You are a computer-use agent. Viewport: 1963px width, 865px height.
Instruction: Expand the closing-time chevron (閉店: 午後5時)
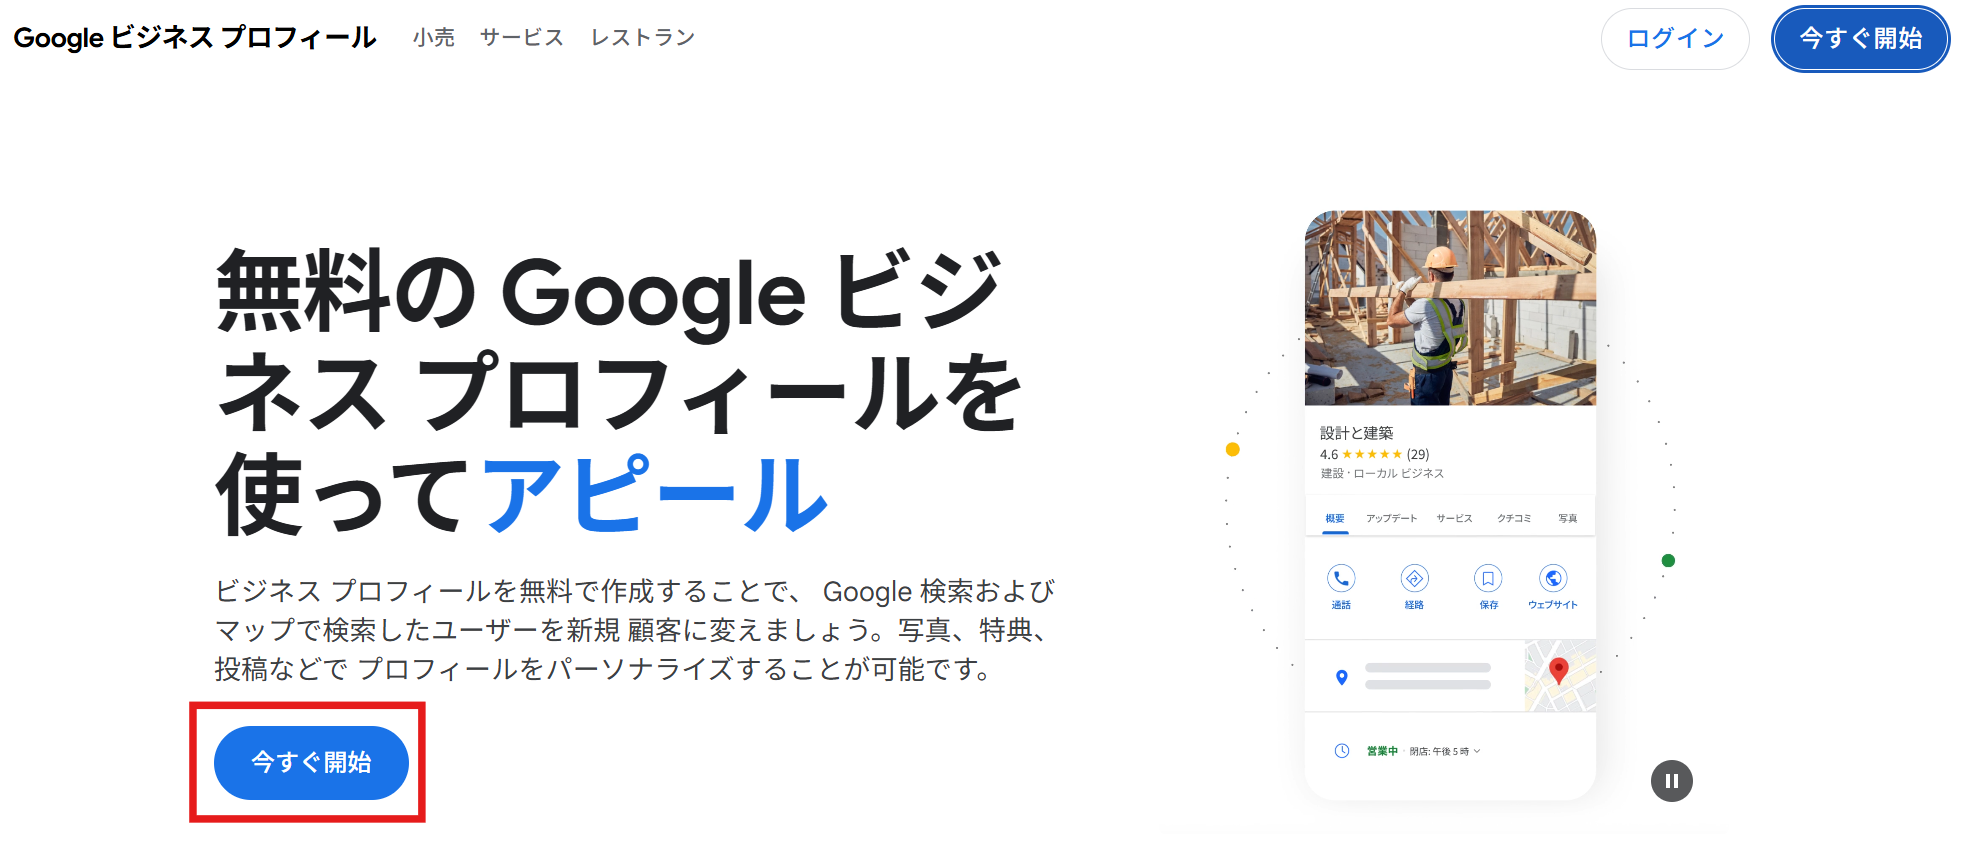tap(1477, 751)
